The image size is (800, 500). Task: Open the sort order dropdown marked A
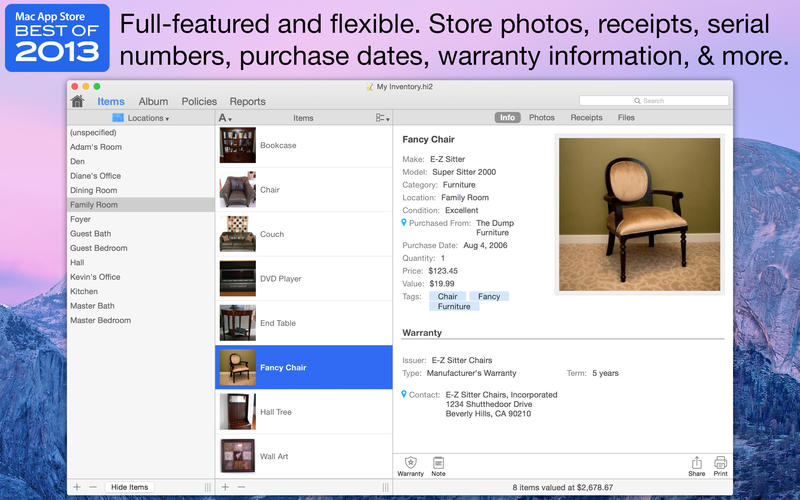tap(225, 118)
